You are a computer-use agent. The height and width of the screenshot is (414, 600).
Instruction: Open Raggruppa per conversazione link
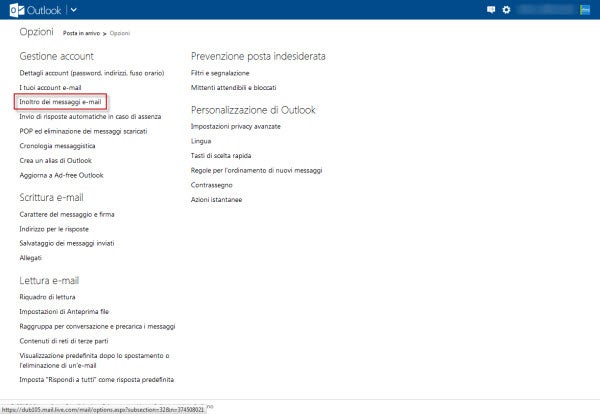97,326
